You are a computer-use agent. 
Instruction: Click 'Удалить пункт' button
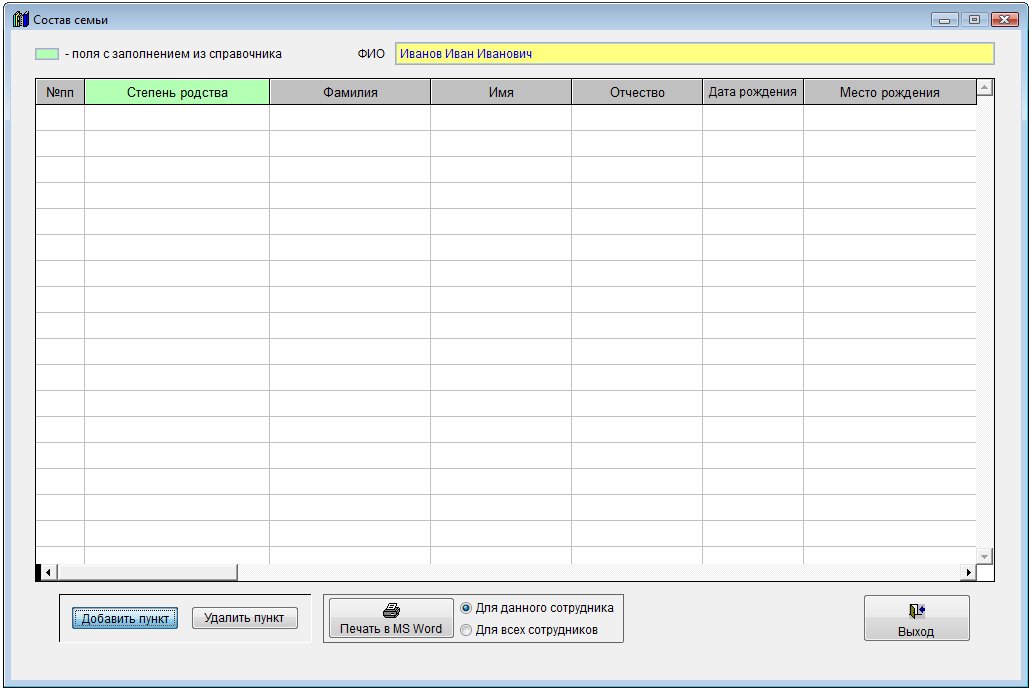[244, 618]
